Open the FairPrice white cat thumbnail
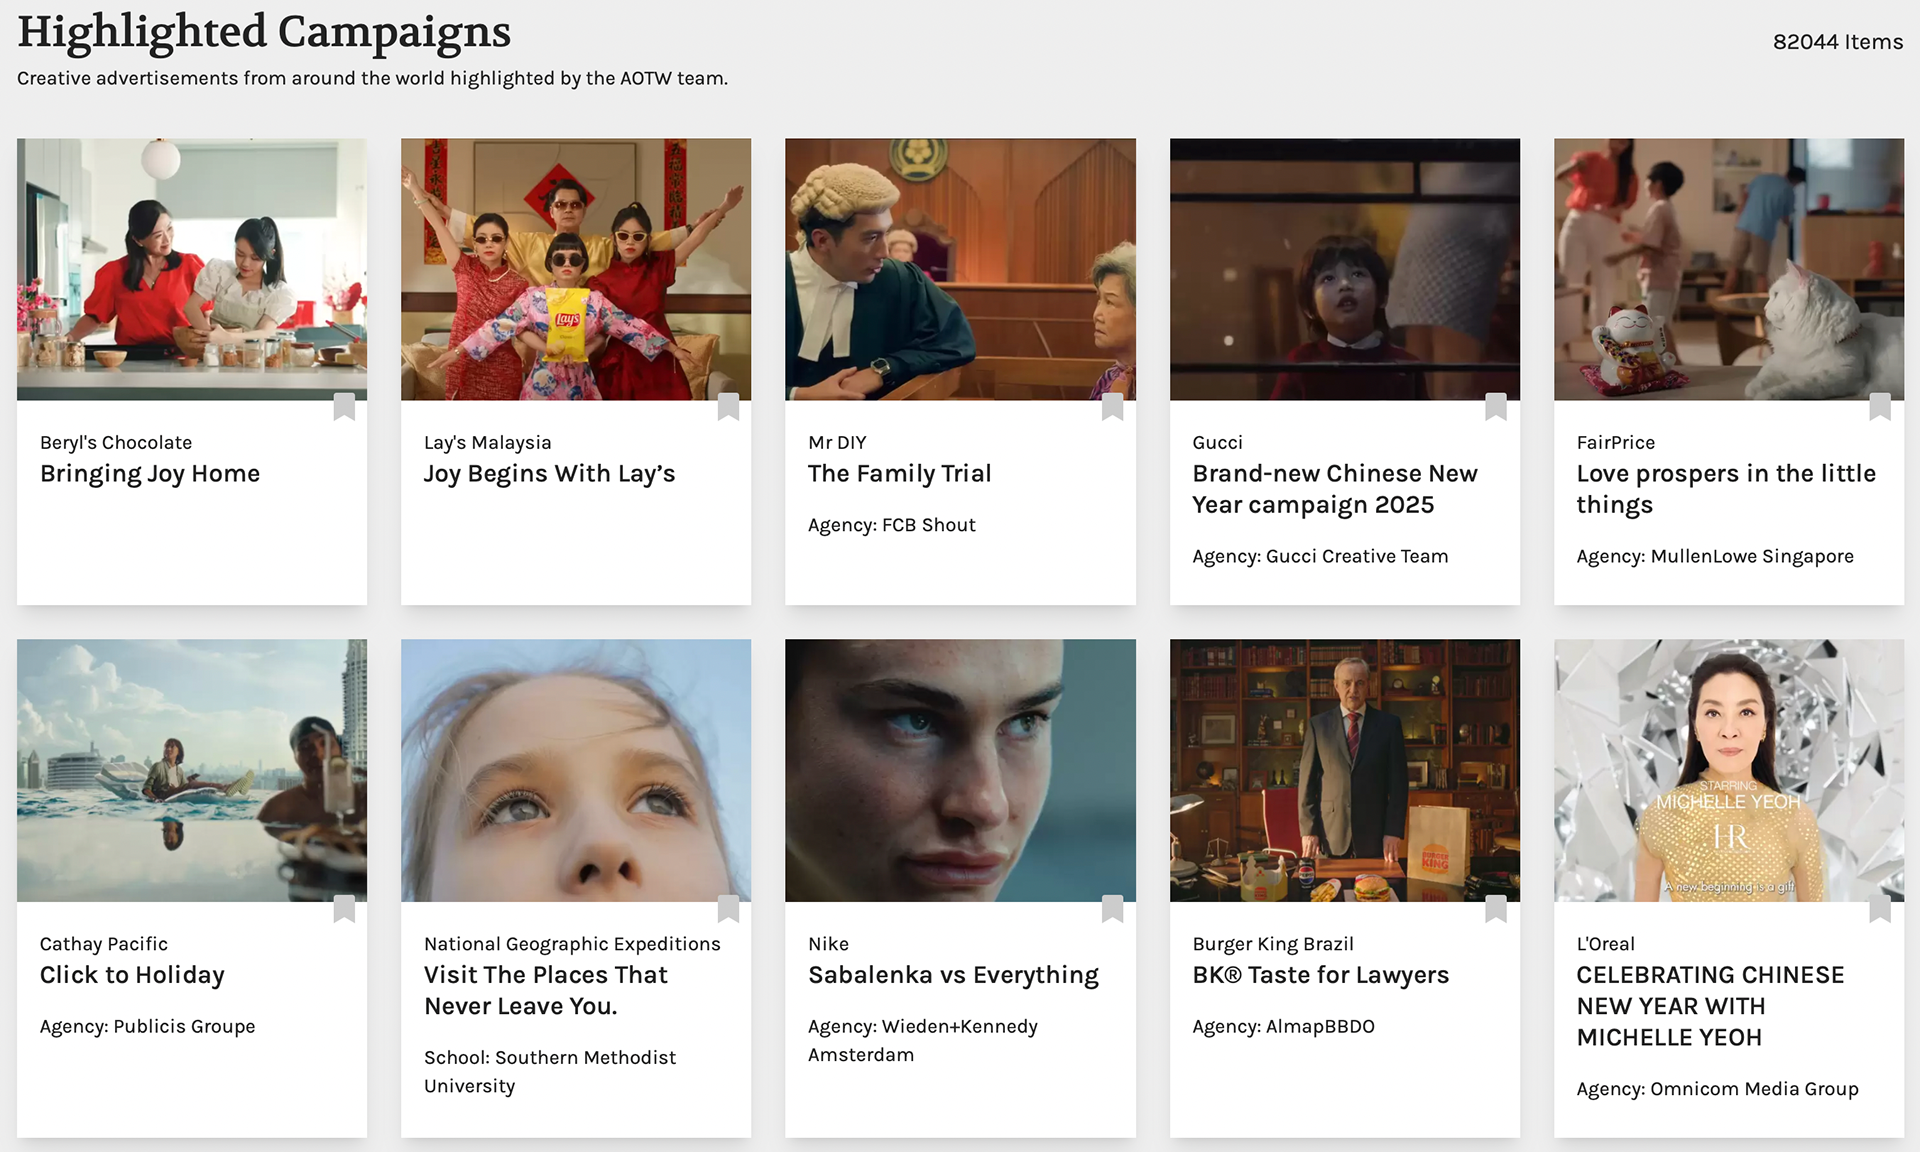 1729,269
